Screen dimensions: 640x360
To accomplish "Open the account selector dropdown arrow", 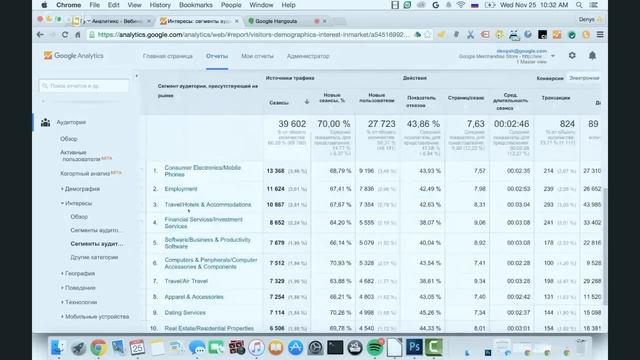I will pos(553,56).
